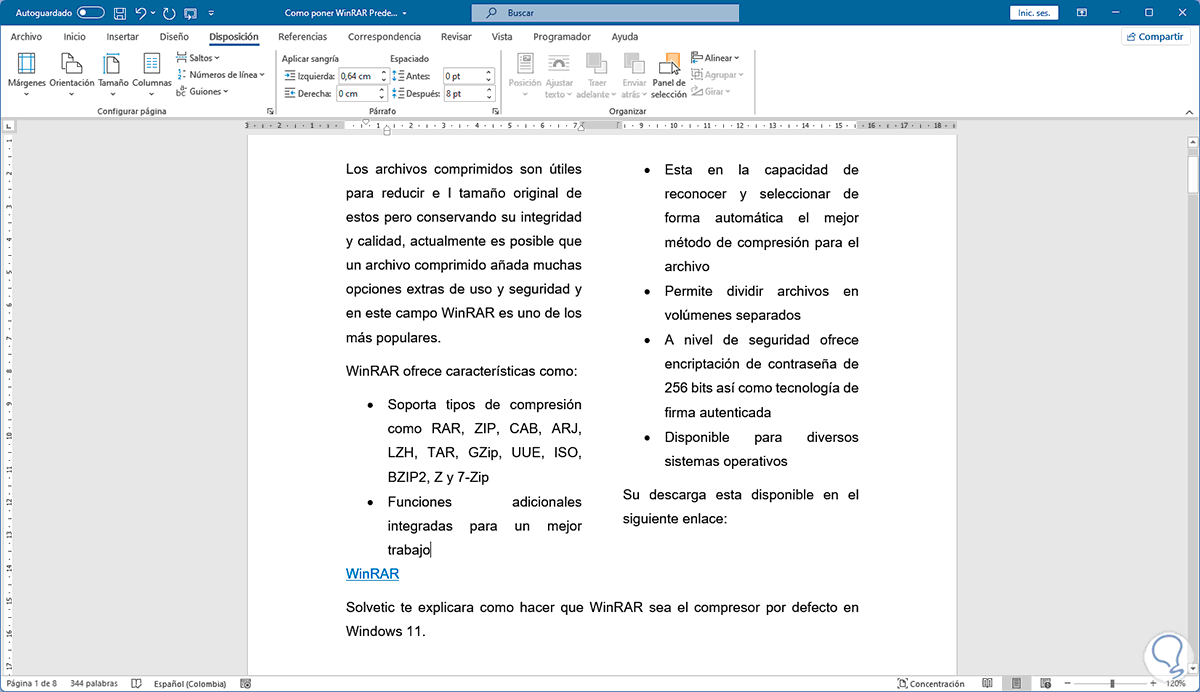
Task: Open the Vista tab
Action: point(502,37)
